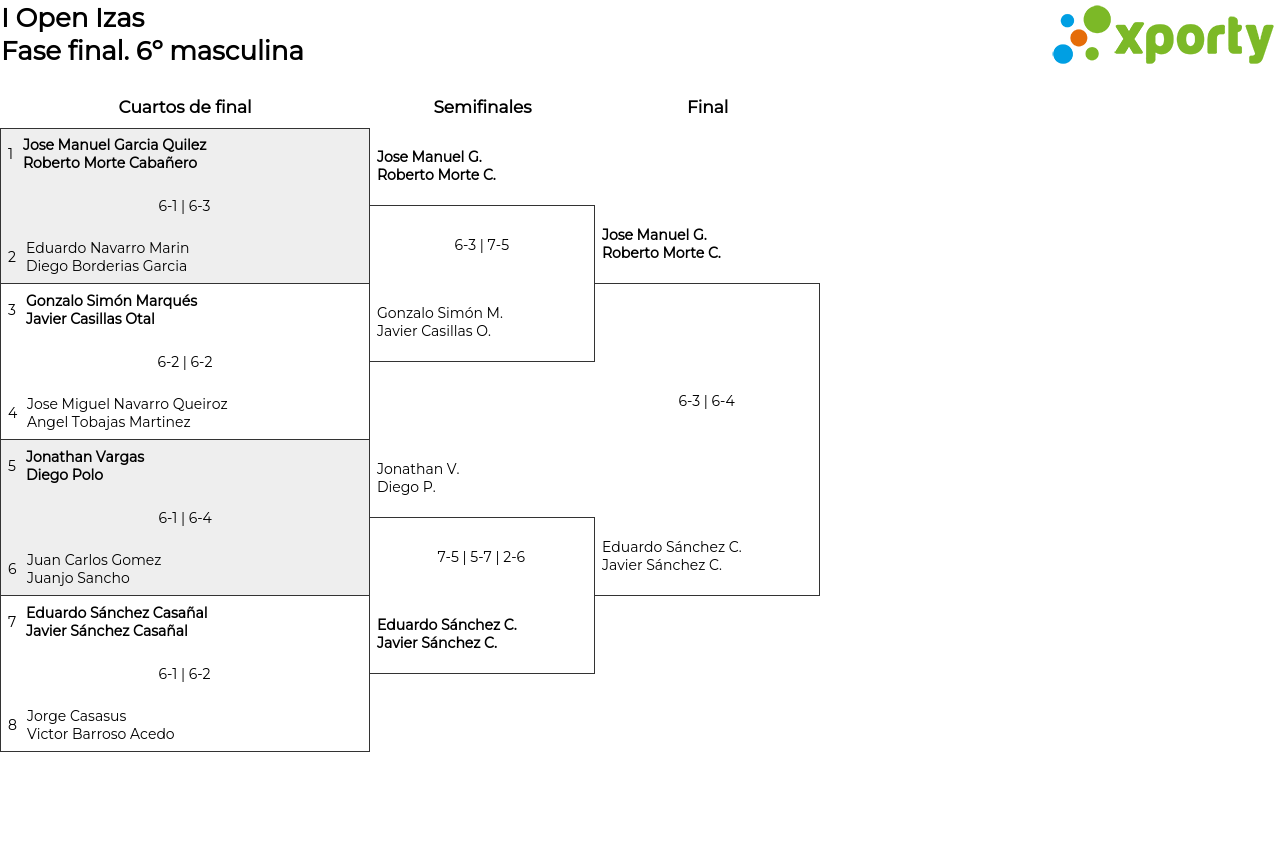Viewport: 1280px width, 850px height.
Task: Select Jose Manuel Garcia Quilez quarterfinal entry
Action: (114, 154)
